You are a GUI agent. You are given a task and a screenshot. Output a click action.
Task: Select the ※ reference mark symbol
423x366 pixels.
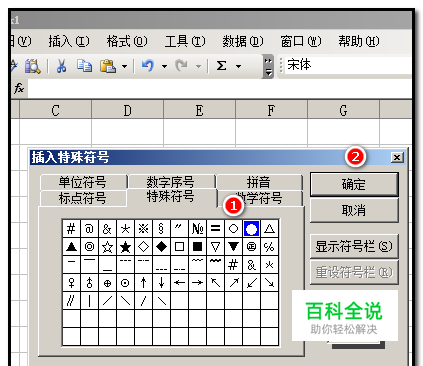pyautogui.click(x=143, y=229)
